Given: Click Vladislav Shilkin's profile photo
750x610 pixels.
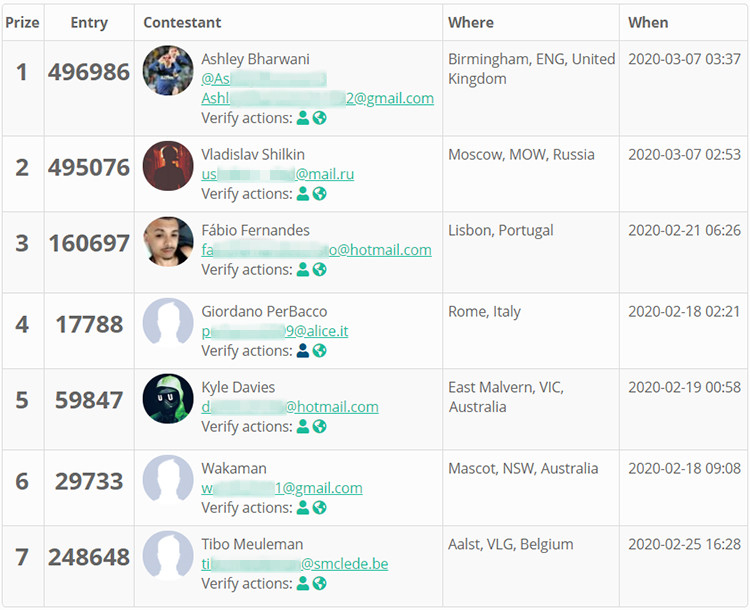Looking at the screenshot, I should pos(168,166).
